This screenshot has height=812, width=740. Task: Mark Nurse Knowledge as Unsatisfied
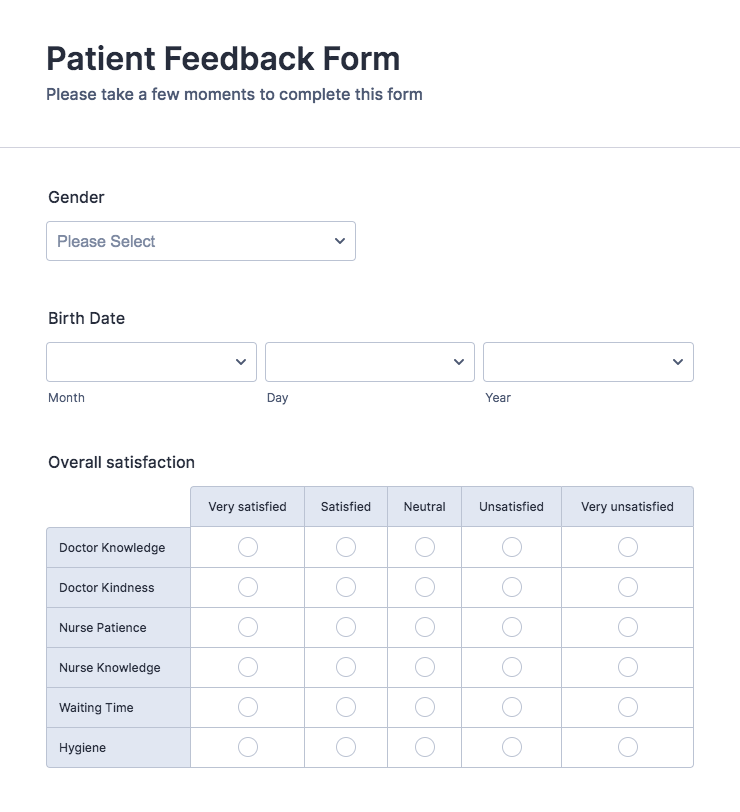511,667
